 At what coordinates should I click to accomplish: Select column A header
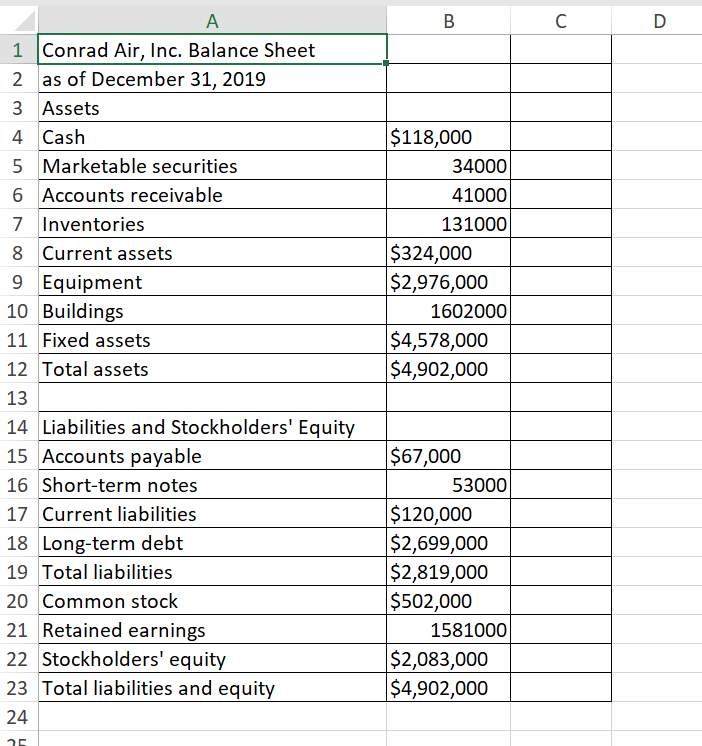point(212,20)
